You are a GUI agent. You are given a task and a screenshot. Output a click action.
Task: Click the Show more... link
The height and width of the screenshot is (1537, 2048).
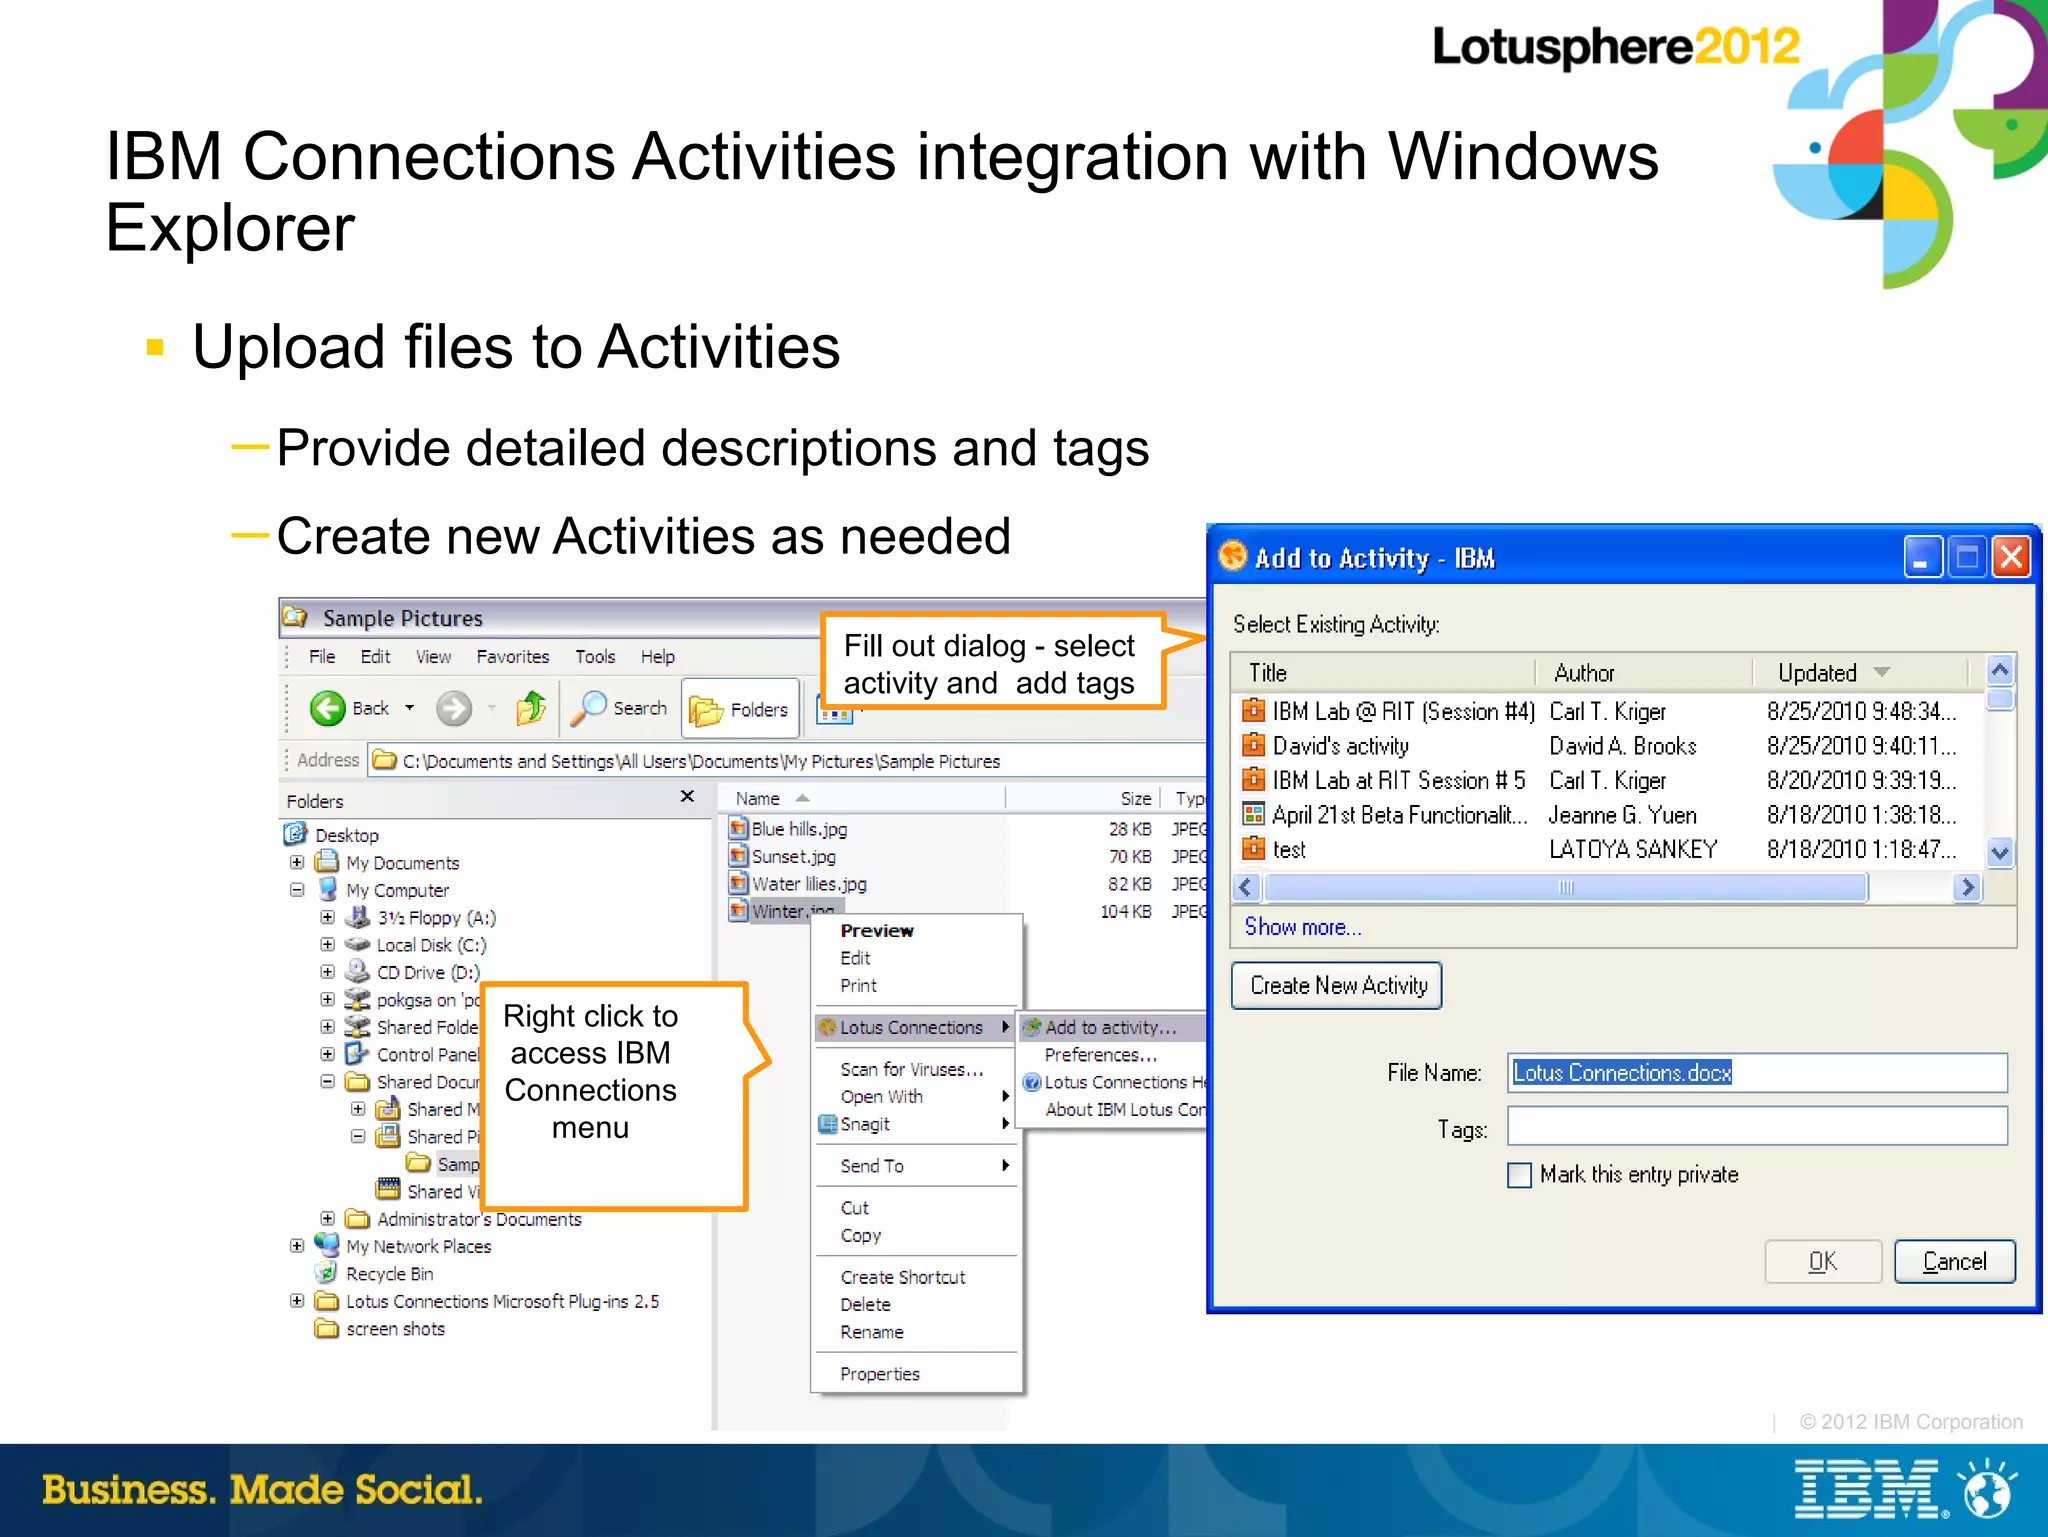tap(1302, 927)
